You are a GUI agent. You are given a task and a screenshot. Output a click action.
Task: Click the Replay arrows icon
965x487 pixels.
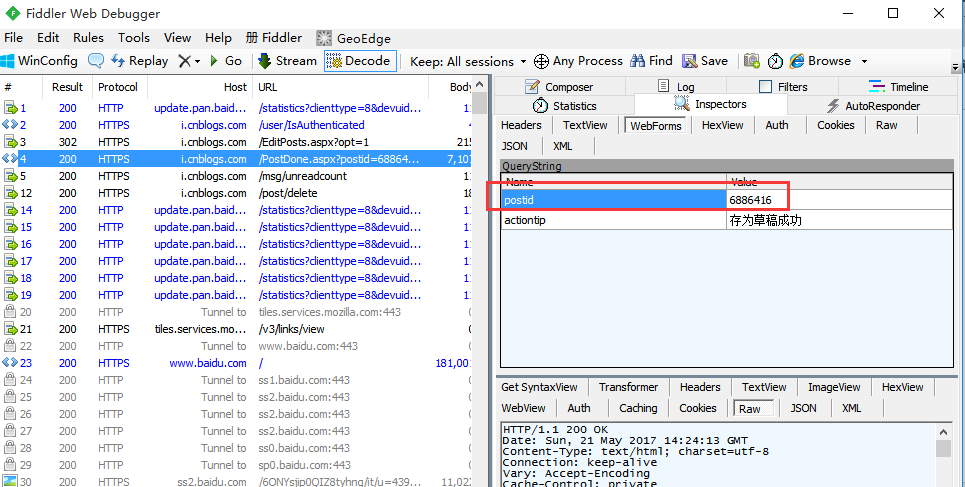(118, 61)
